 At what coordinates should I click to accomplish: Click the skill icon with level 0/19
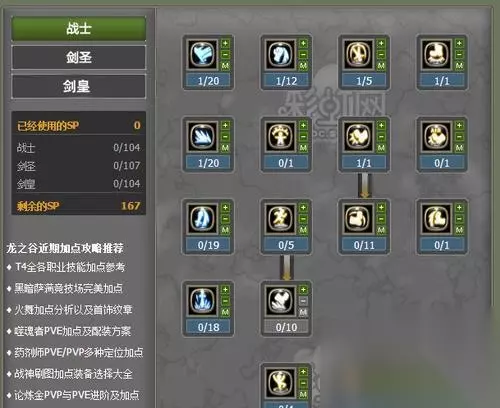tap(202, 218)
